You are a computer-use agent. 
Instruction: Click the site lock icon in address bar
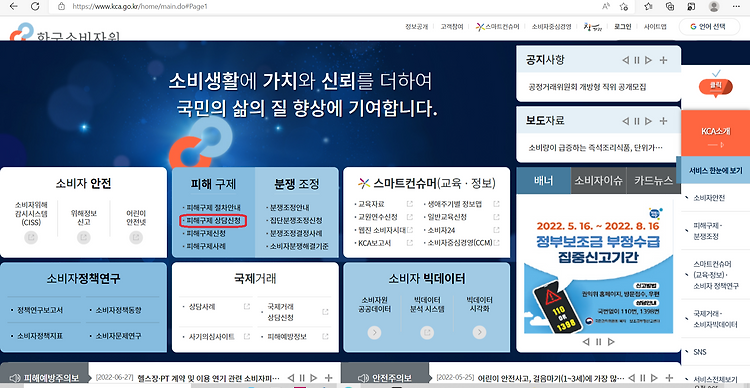61,7
